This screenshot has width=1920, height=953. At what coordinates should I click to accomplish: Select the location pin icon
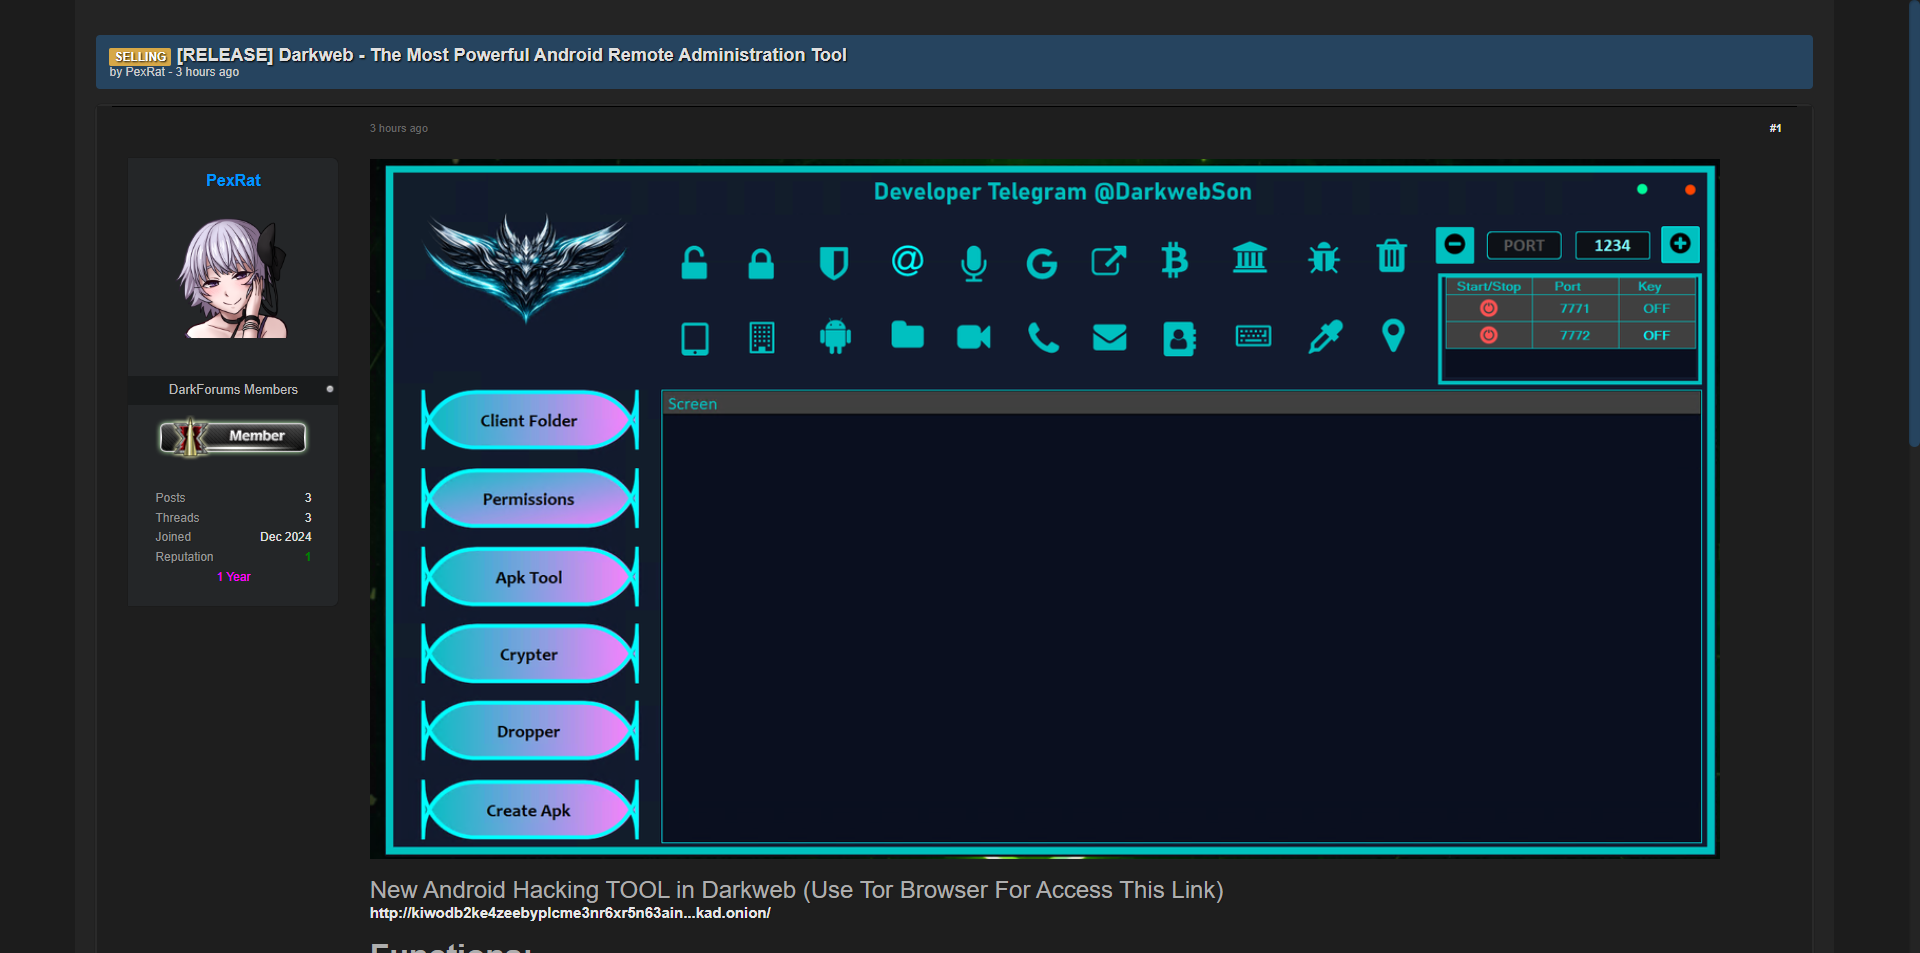coord(1393,336)
